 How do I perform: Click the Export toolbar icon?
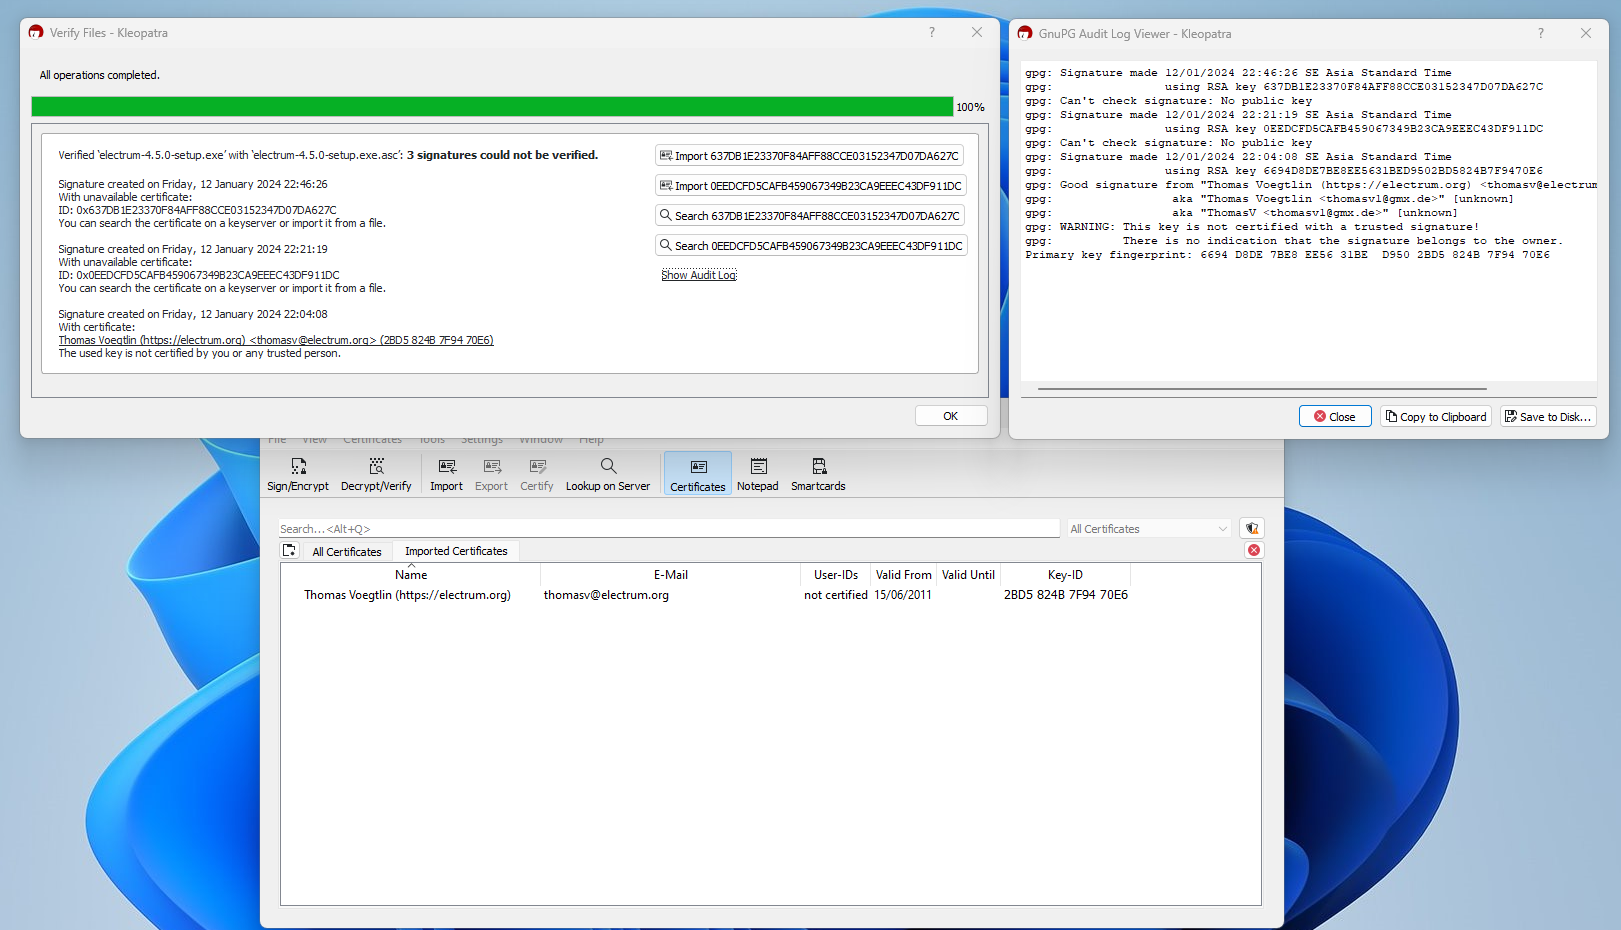coord(491,474)
